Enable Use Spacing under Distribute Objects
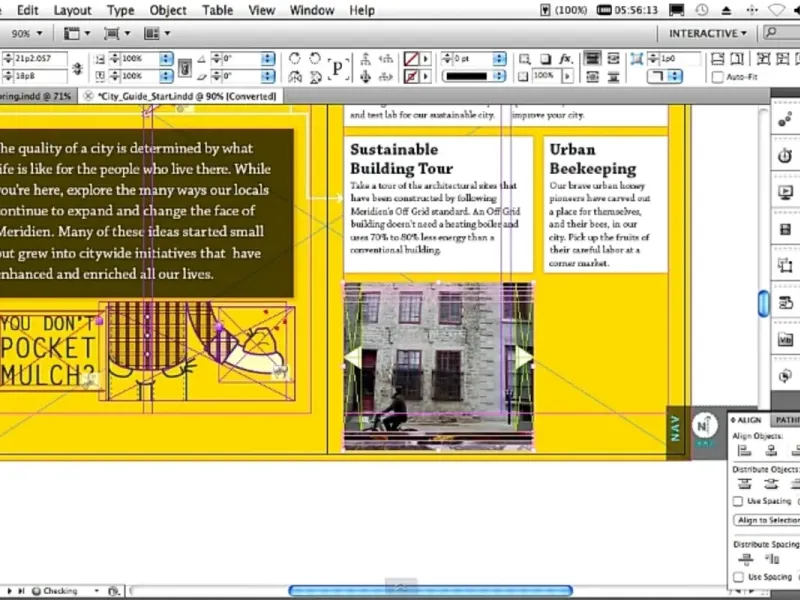 tap(739, 501)
